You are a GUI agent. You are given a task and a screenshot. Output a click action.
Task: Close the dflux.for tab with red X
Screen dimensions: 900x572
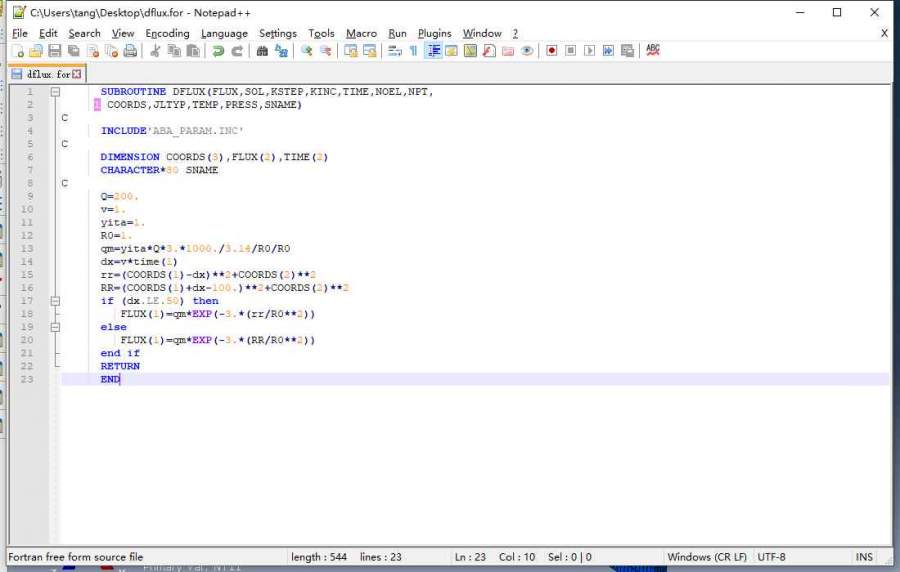(77, 74)
